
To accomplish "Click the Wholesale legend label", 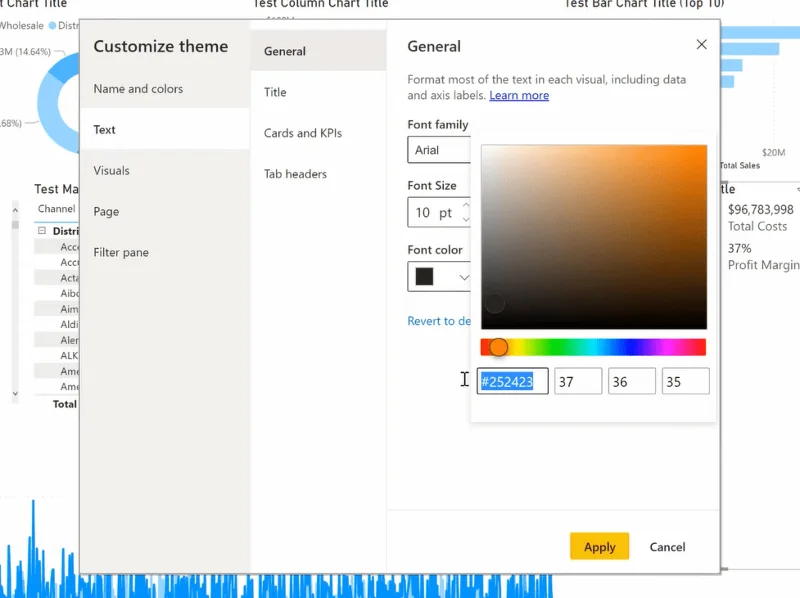I will coord(21,26).
